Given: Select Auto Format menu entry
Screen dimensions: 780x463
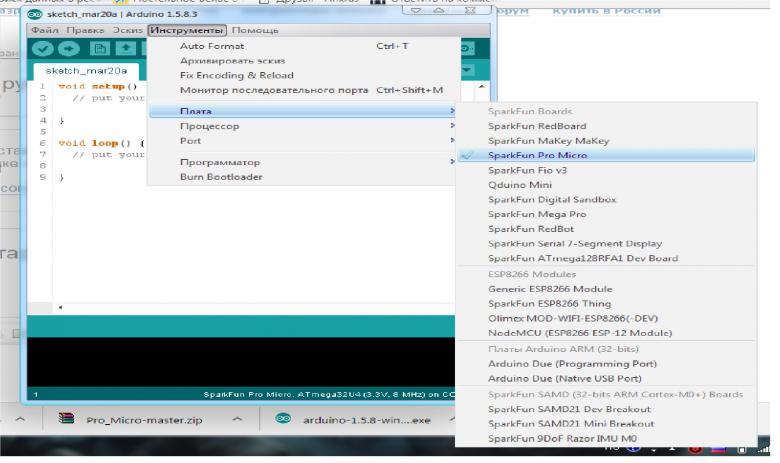Looking at the screenshot, I should [x=302, y=46].
